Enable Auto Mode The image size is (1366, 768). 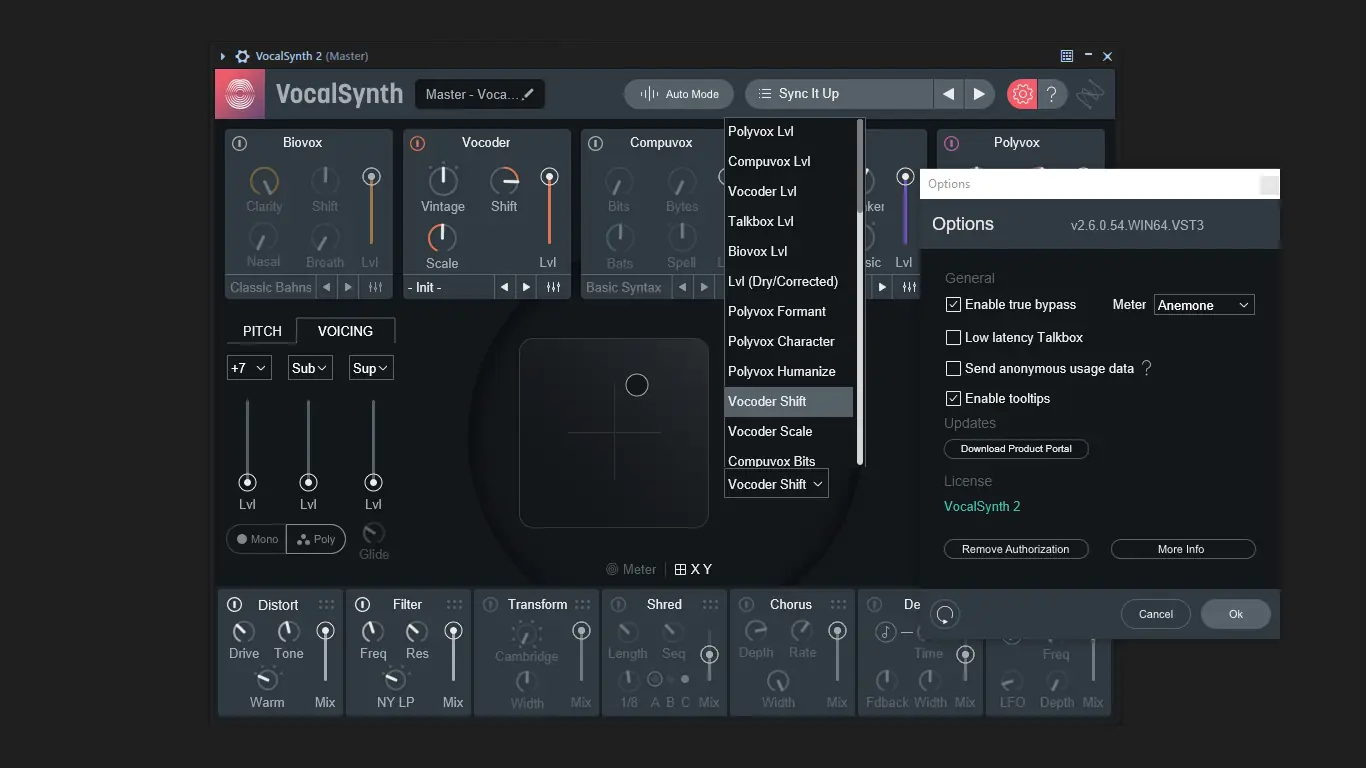point(679,93)
